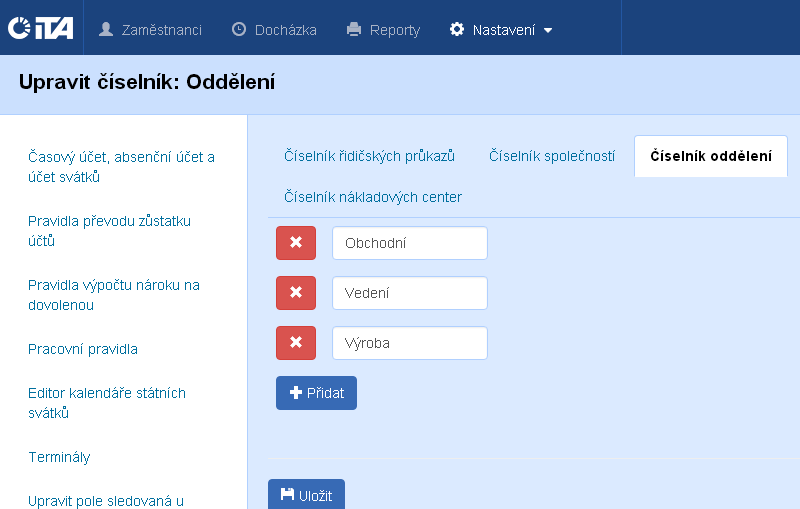Click Přidat to add a department

[x=316, y=393]
